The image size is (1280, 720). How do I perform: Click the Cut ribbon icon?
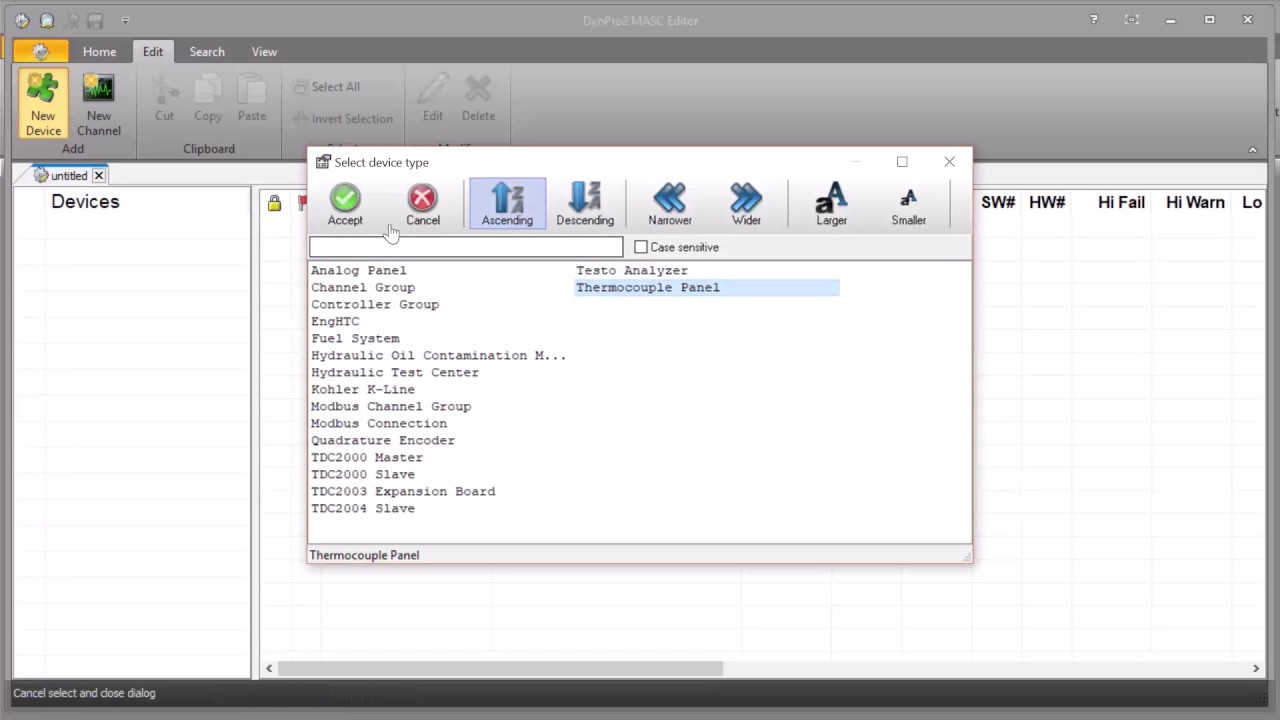click(164, 89)
